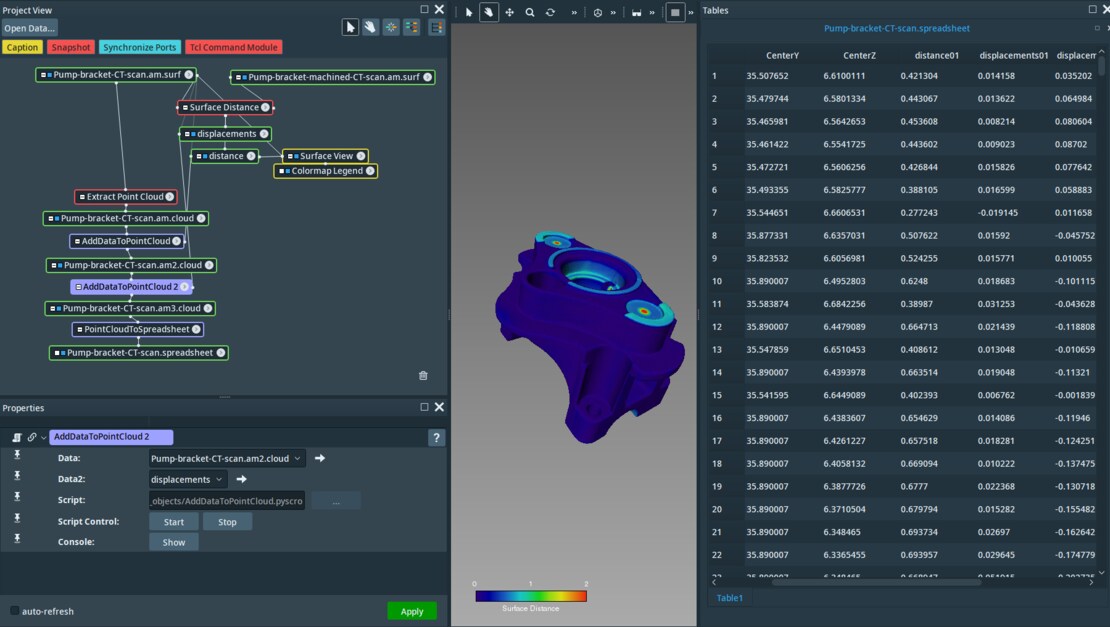
Task: Select the Translate (move) tool in the viewer toolbar
Action: coord(510,13)
